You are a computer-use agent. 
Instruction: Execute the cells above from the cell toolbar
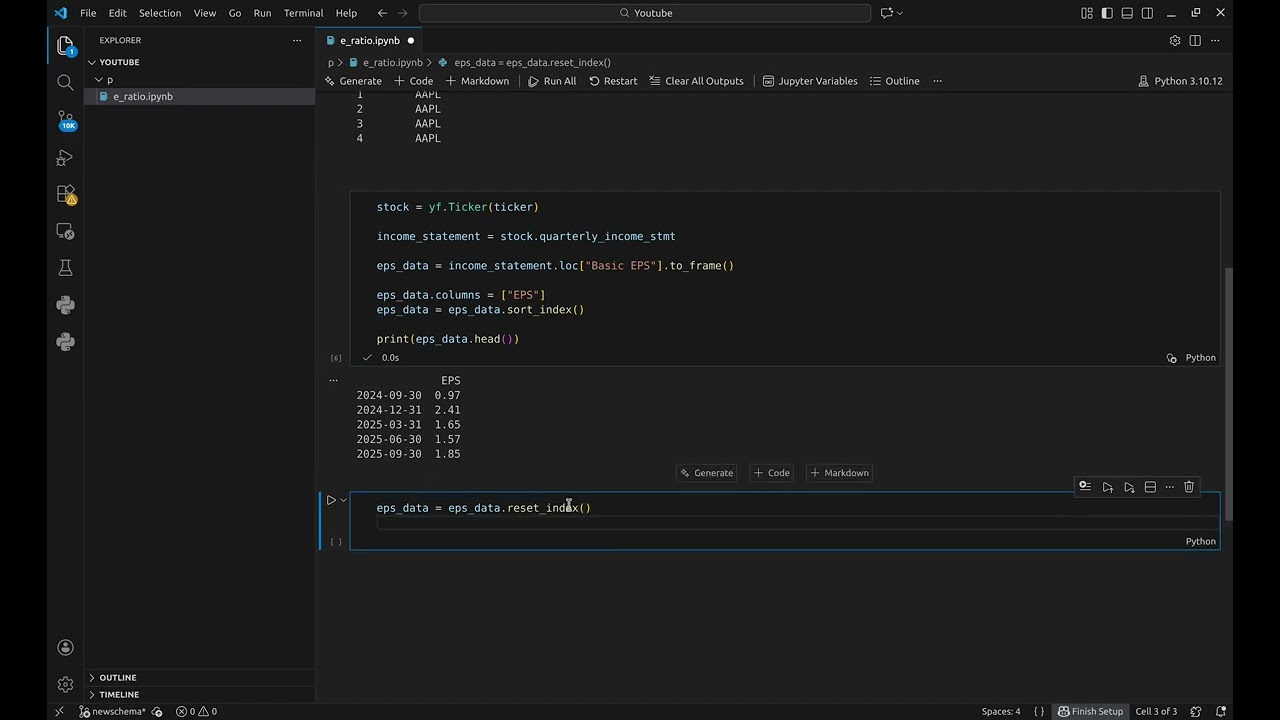pos(1107,487)
